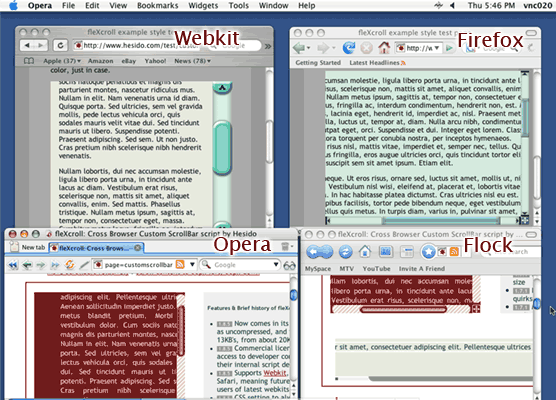The height and width of the screenshot is (400, 556).
Task: Open MTV bookmark in Flock
Action: click(346, 269)
